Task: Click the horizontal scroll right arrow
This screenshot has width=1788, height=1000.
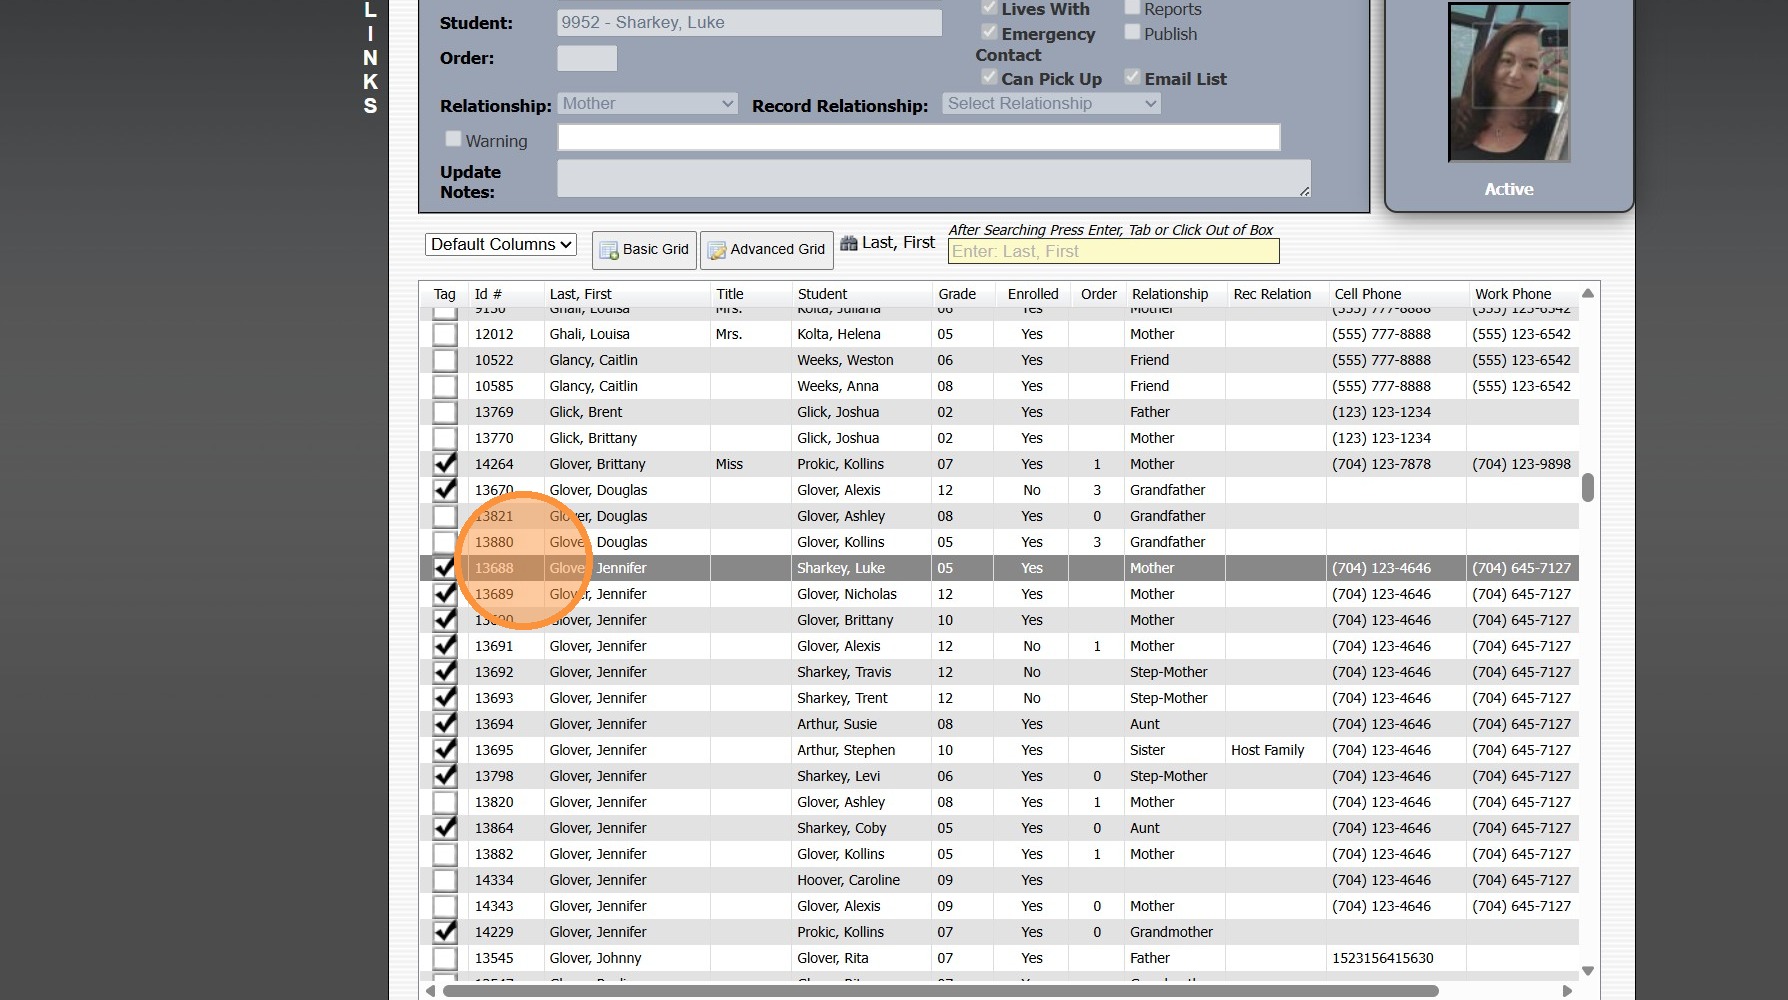Action: 1567,991
